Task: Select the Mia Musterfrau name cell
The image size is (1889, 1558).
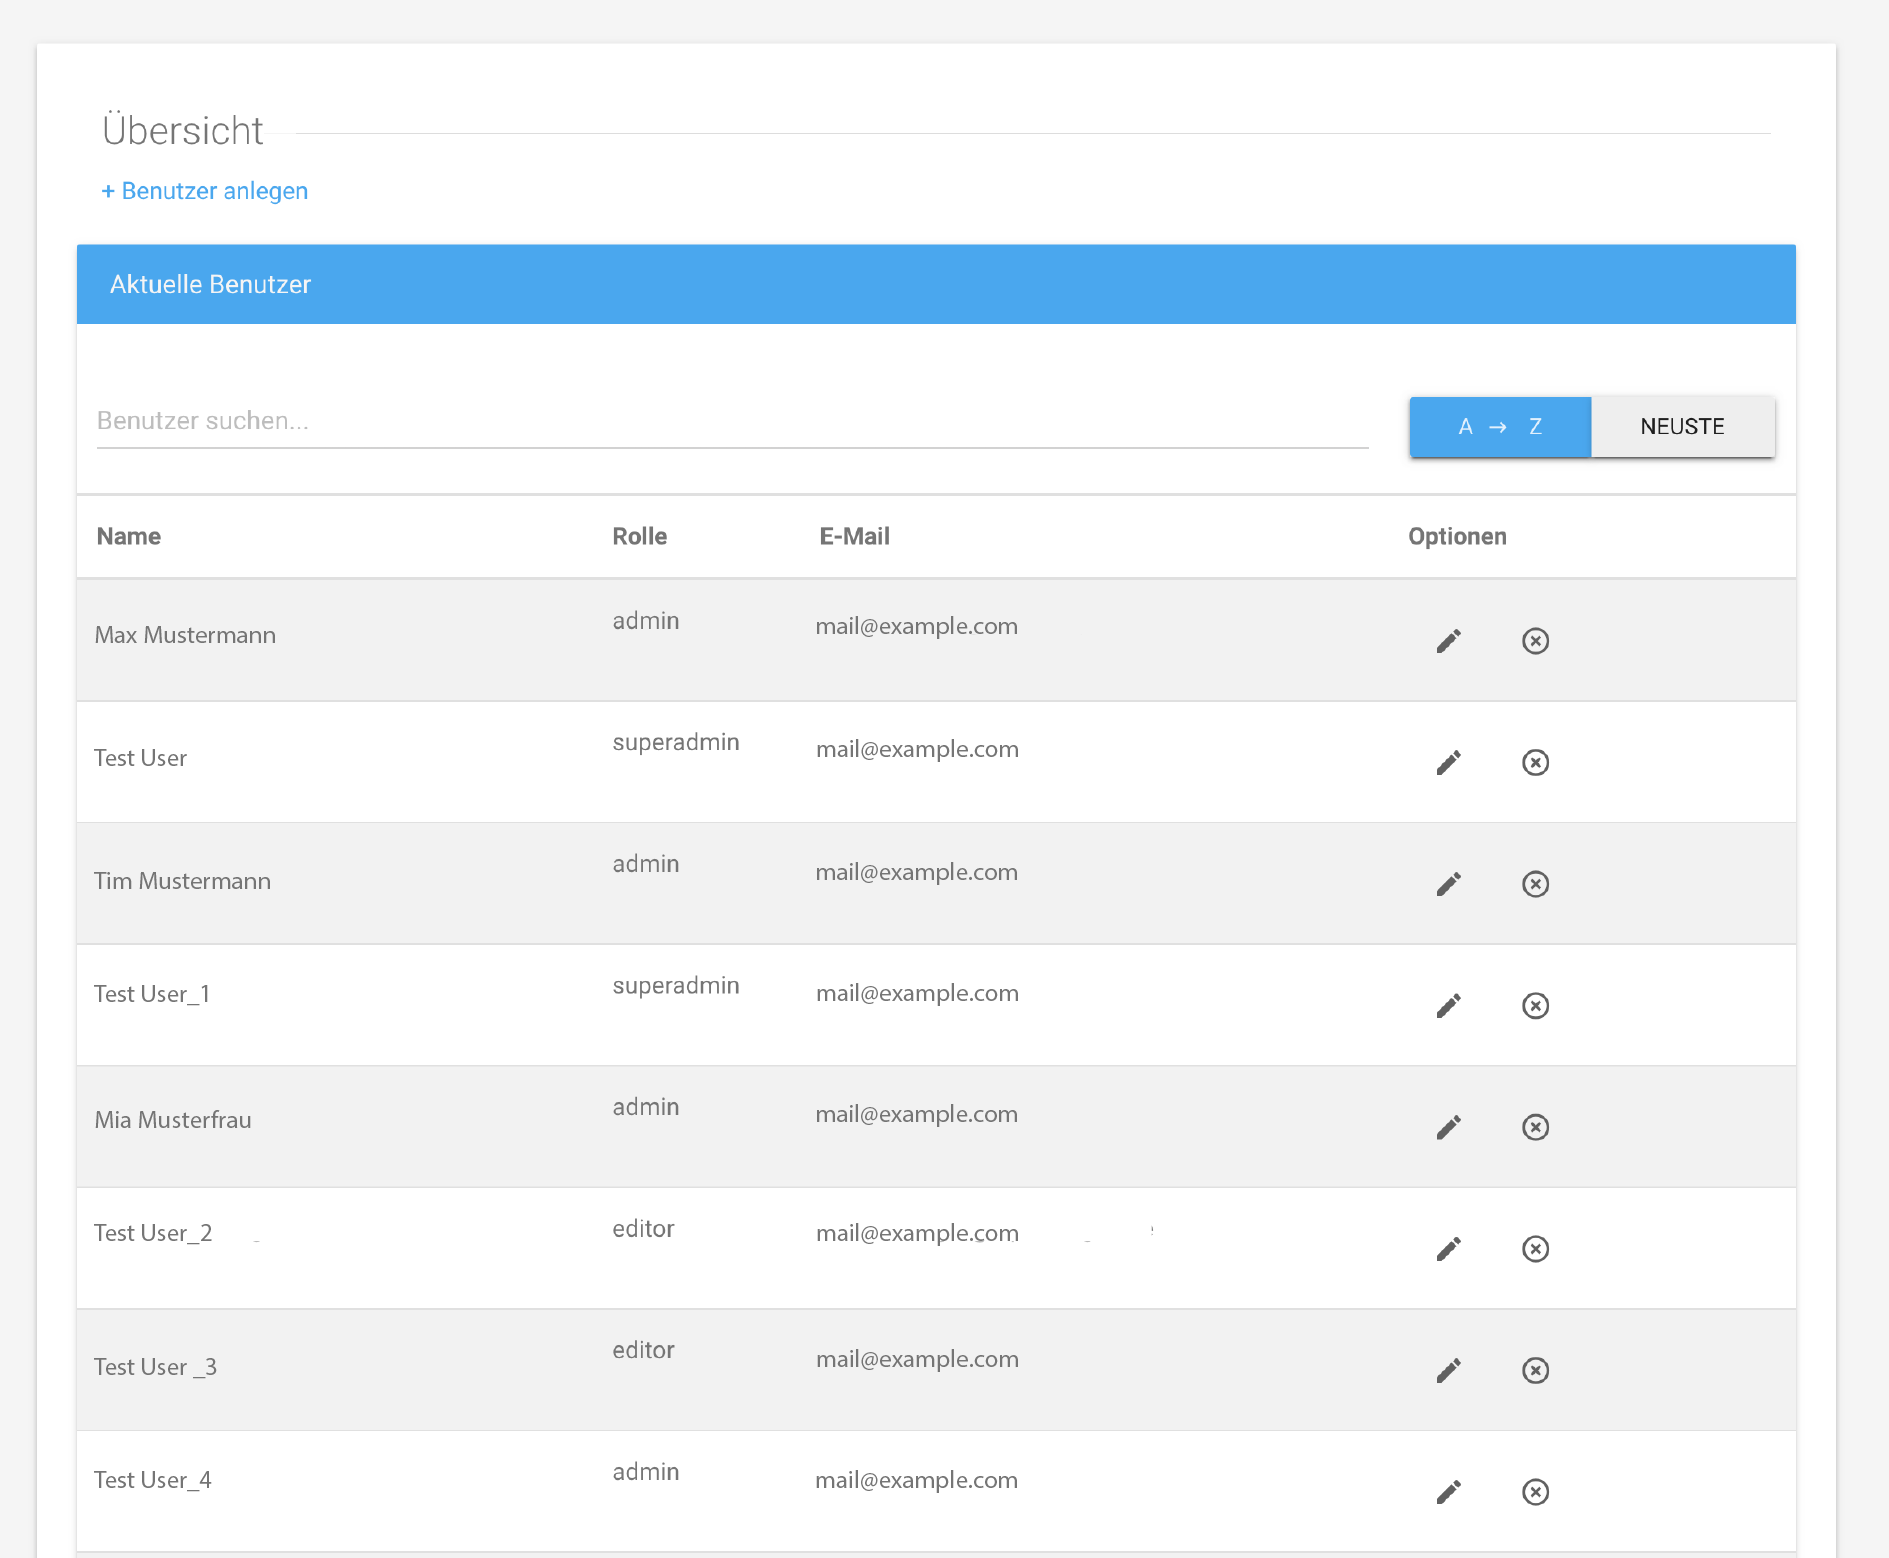Action: click(173, 1121)
